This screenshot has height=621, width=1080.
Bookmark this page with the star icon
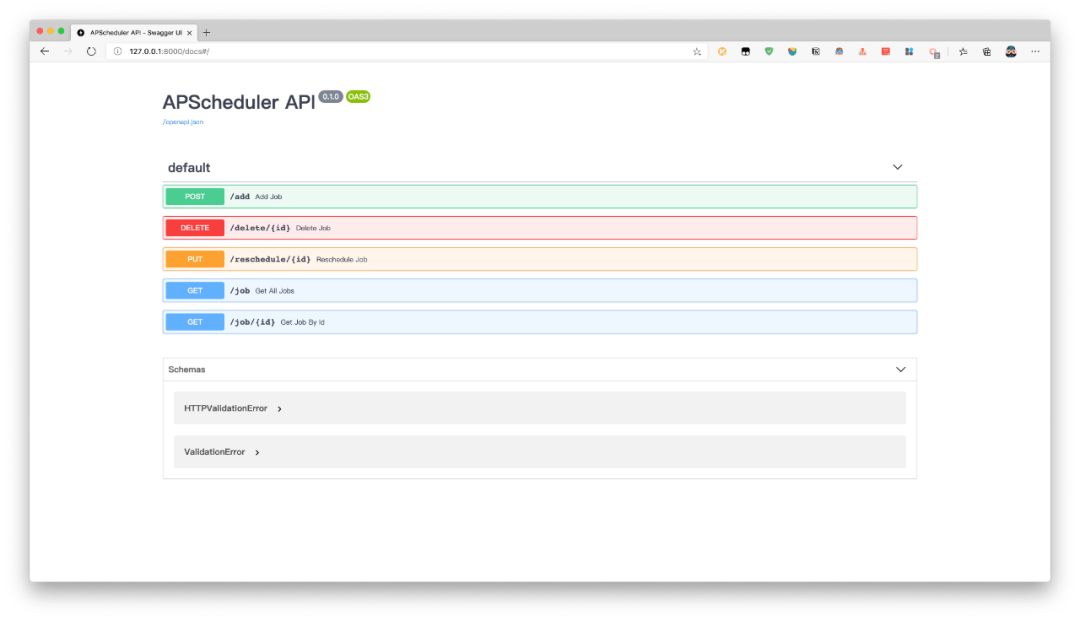(697, 51)
